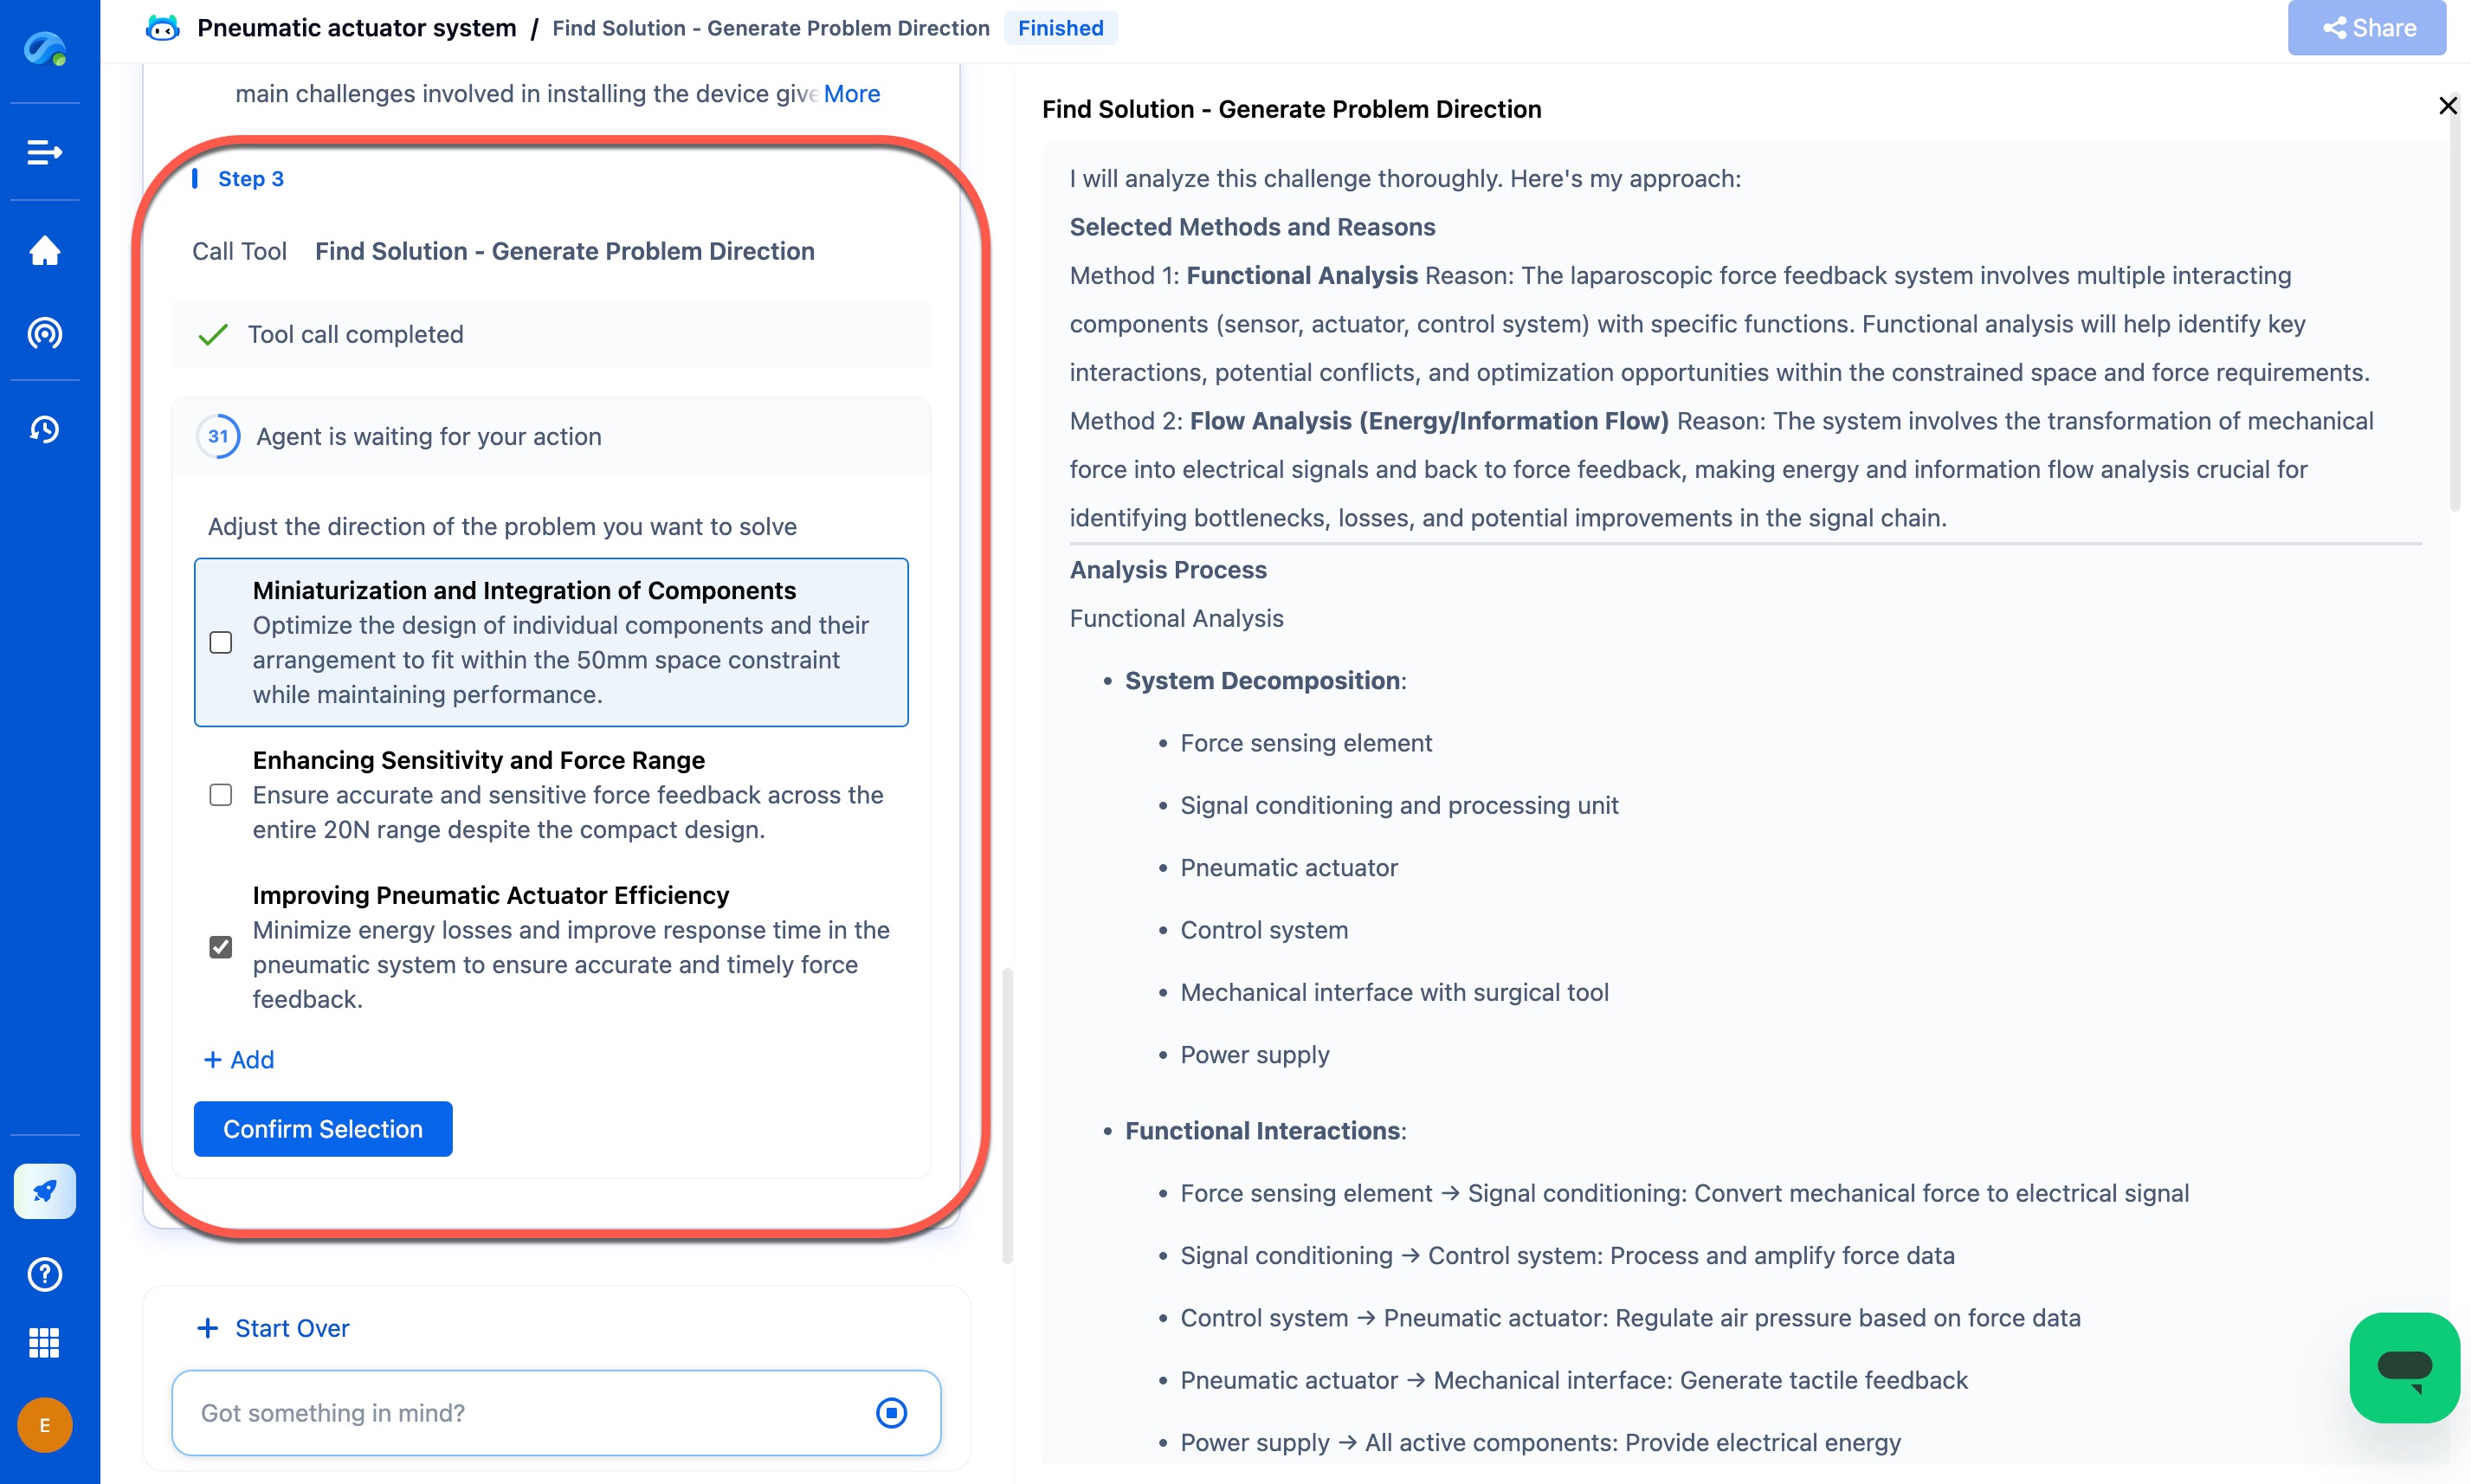Check Enhancing Sensitivity and Force Range
The width and height of the screenshot is (2471, 1484).
click(x=221, y=795)
